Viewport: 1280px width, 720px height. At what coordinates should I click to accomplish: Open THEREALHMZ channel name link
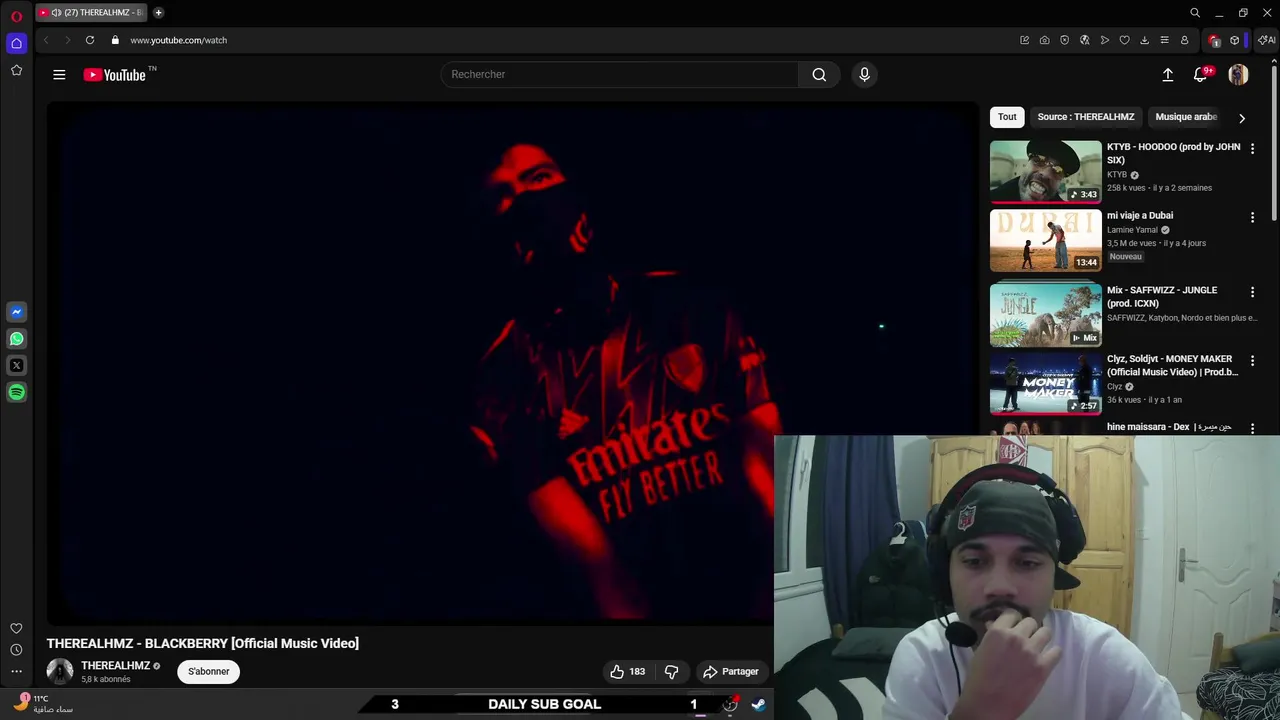tap(115, 665)
